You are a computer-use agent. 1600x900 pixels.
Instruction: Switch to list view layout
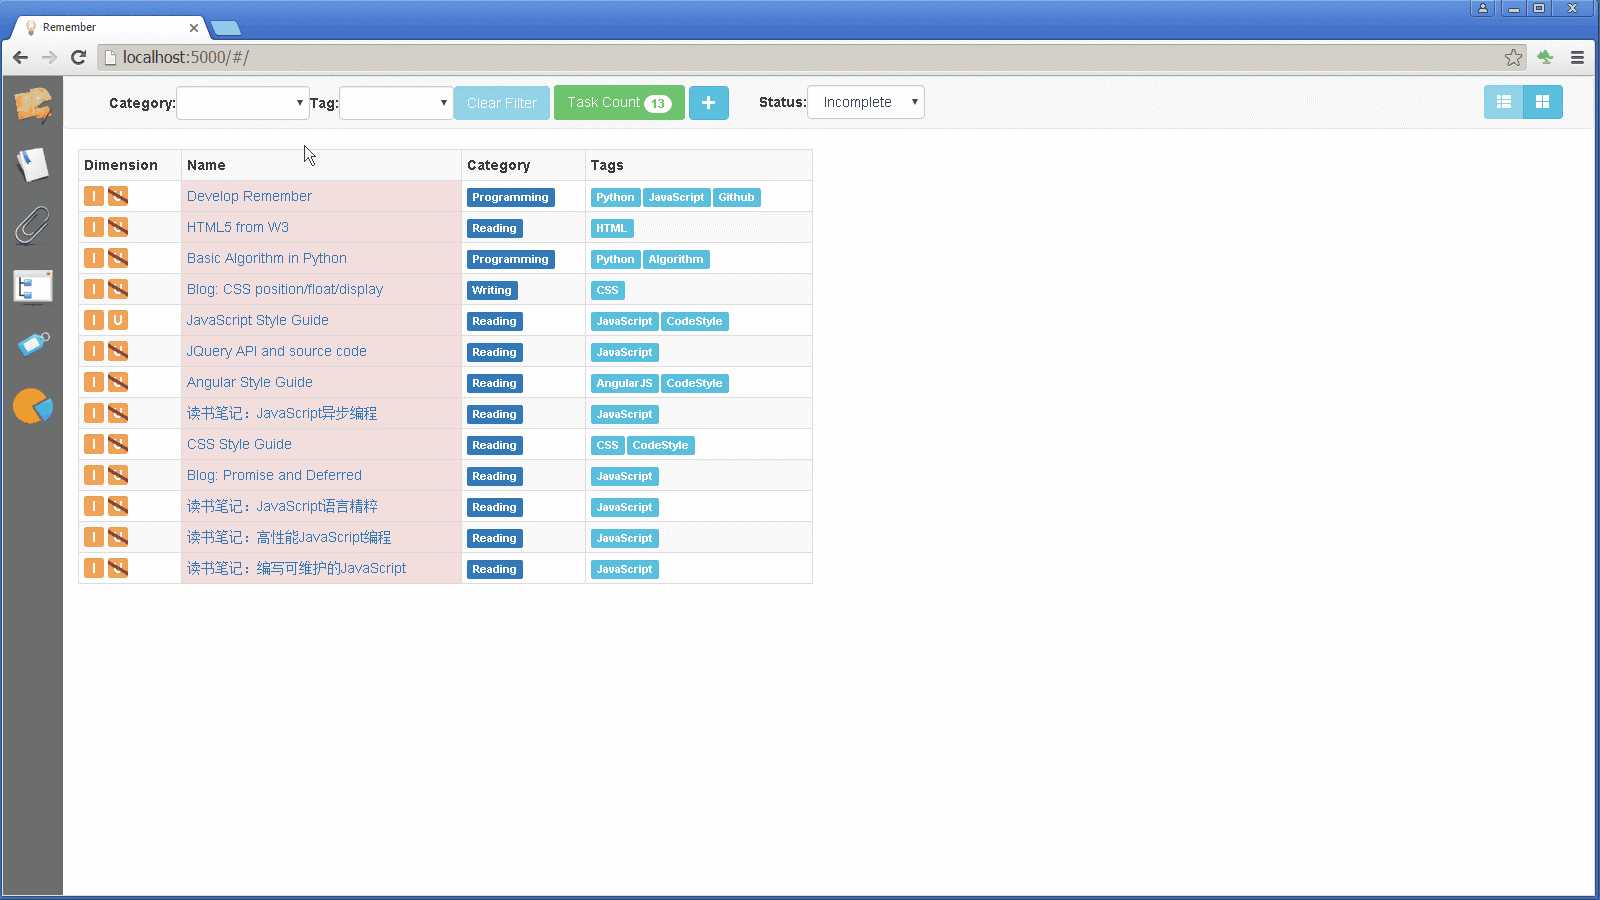[1503, 102]
